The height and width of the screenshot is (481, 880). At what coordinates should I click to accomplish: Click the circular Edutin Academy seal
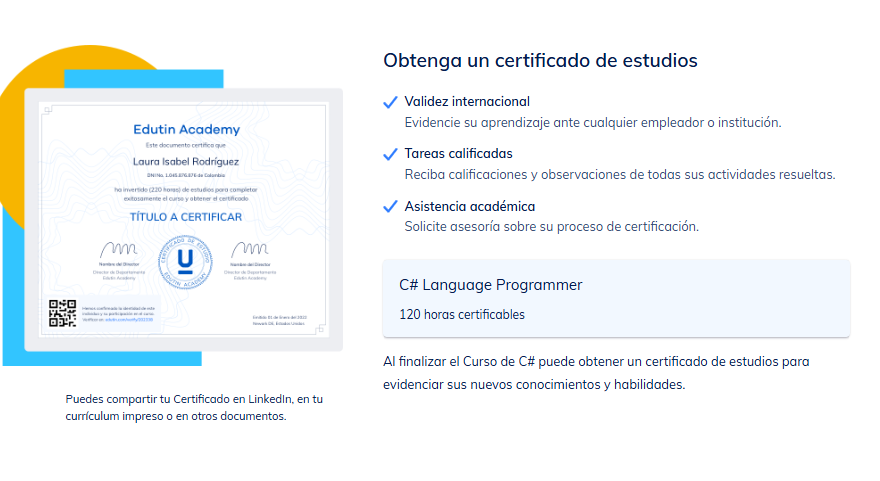pos(185,260)
